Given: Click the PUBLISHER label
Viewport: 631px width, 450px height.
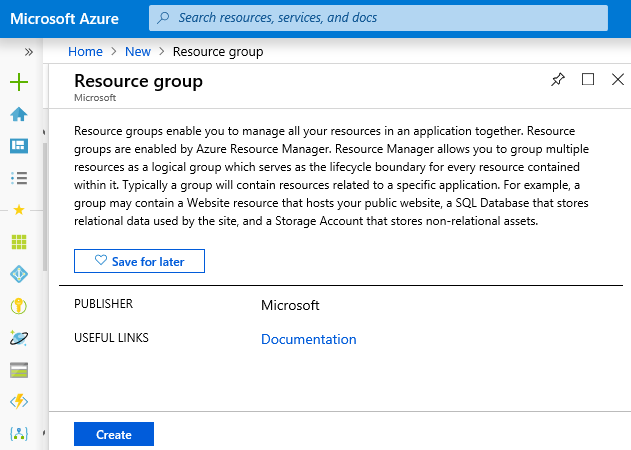Looking at the screenshot, I should [x=103, y=304].
